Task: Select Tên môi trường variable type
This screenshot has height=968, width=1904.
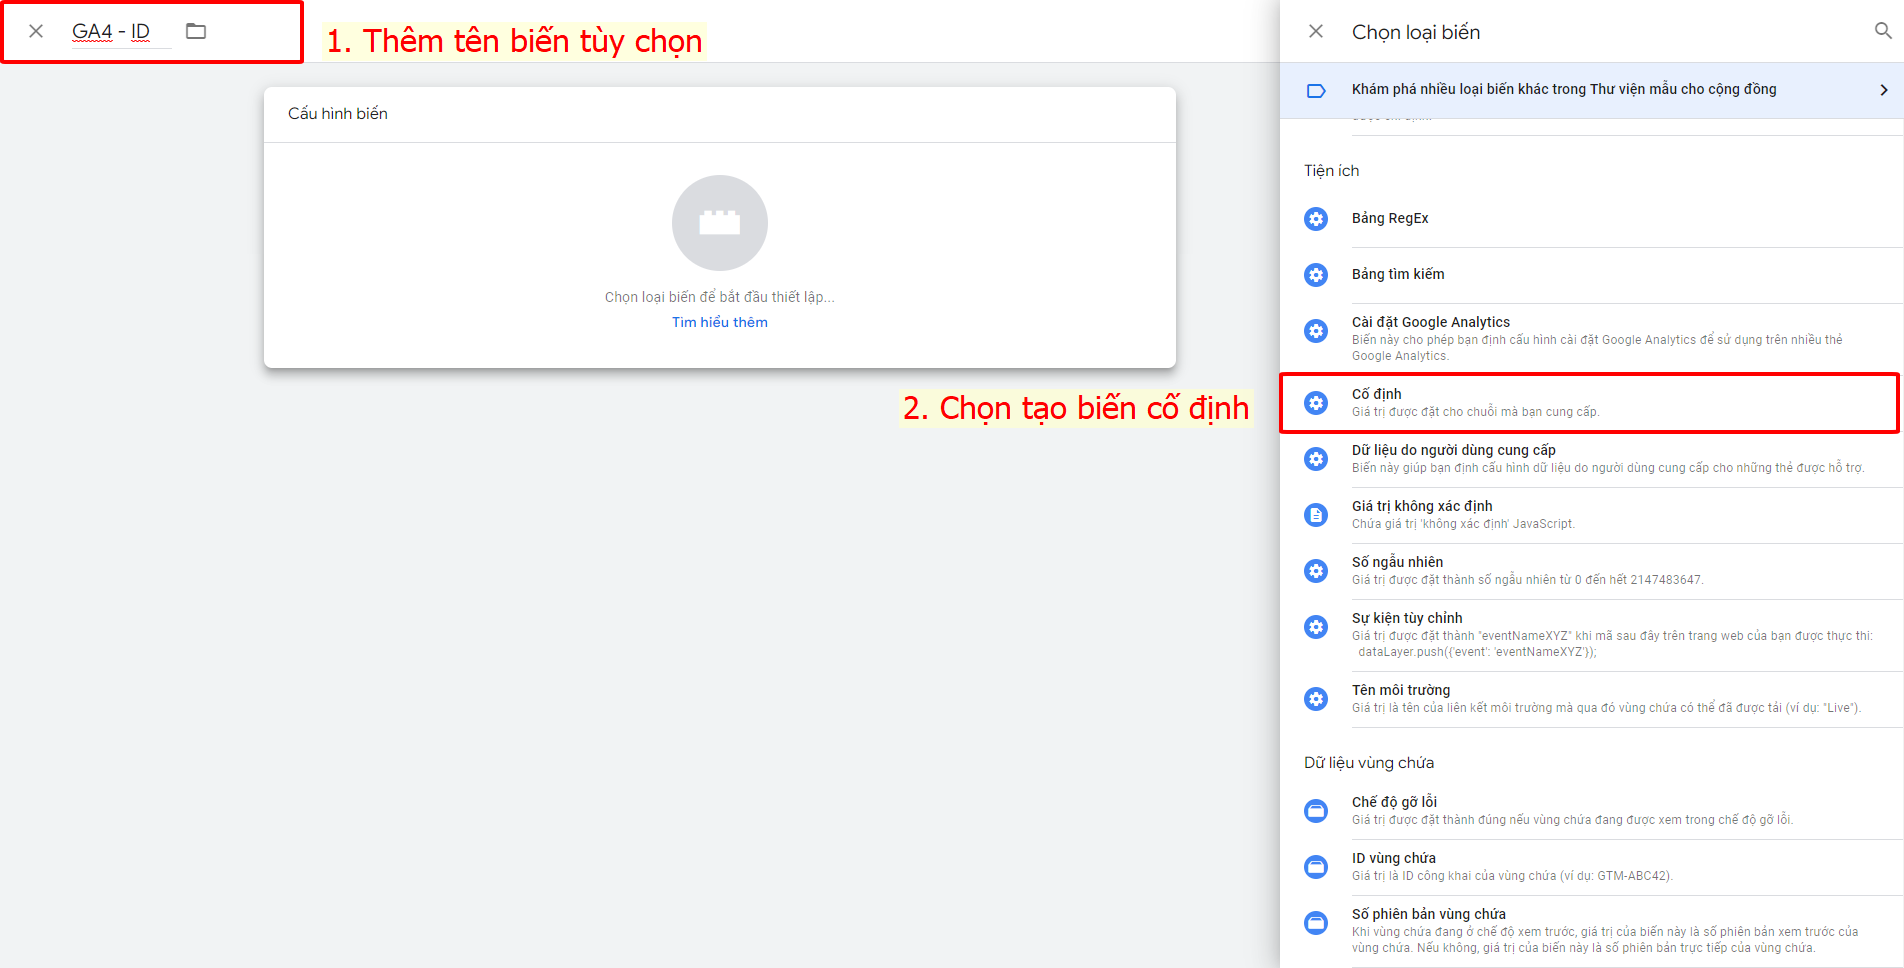Action: (x=1592, y=699)
